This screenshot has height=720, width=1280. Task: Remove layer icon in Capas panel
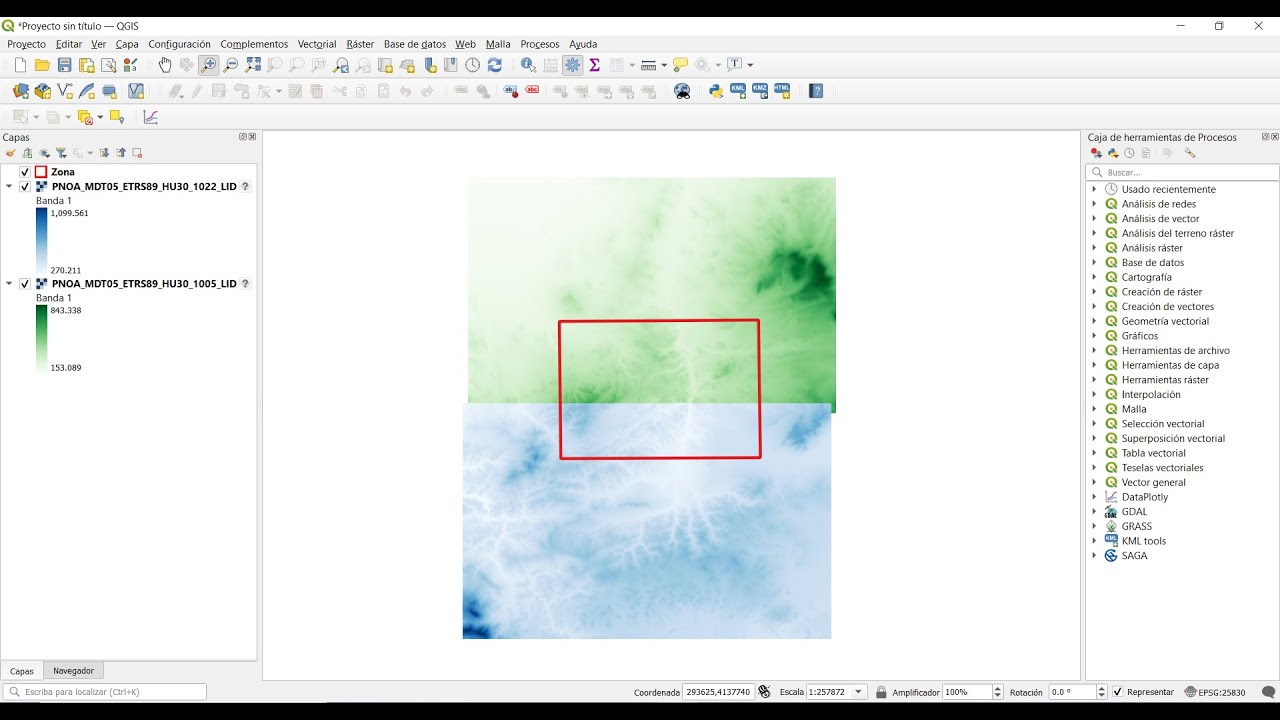(x=137, y=153)
